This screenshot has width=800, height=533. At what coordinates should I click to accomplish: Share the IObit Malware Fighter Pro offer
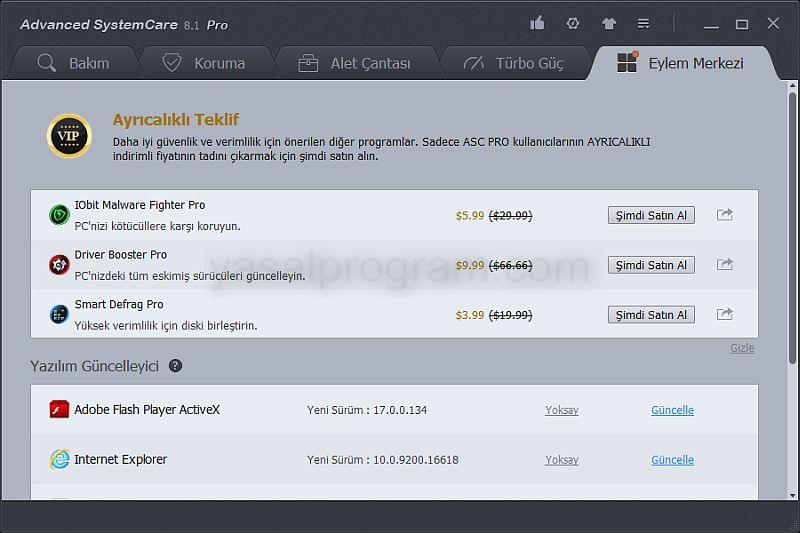click(x=725, y=214)
